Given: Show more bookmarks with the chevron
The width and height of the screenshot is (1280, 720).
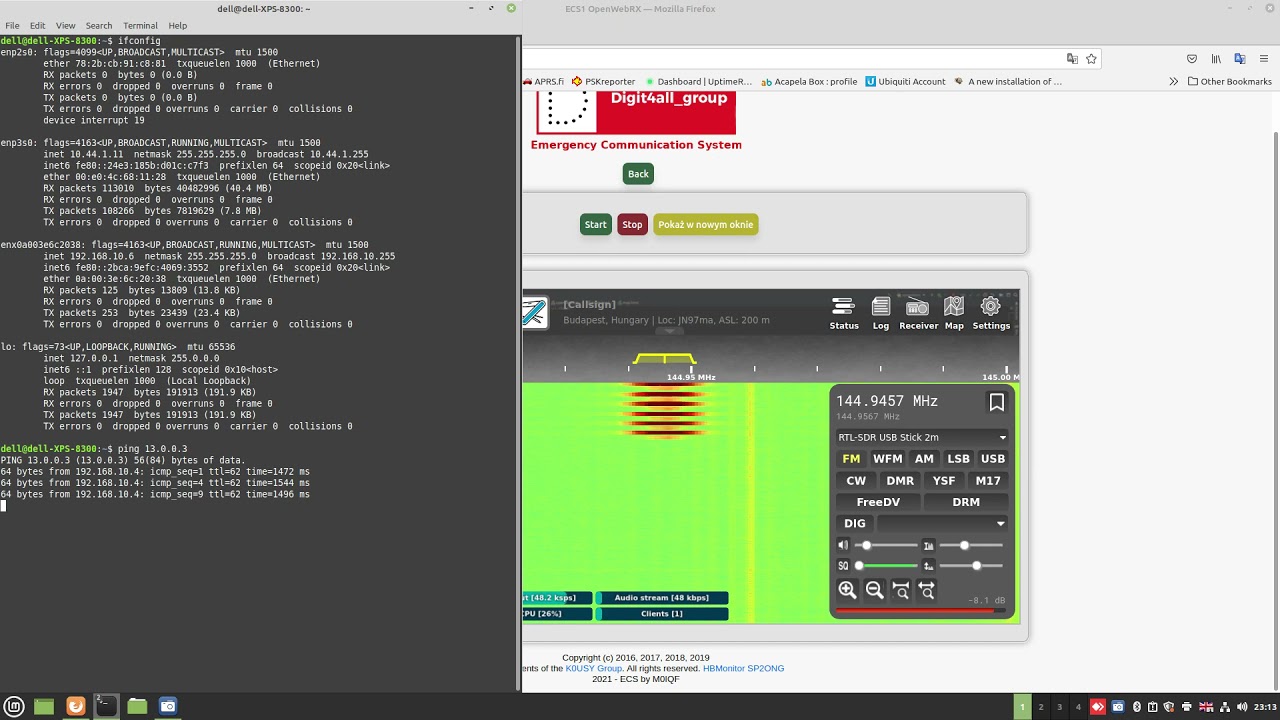Looking at the screenshot, I should [1174, 82].
